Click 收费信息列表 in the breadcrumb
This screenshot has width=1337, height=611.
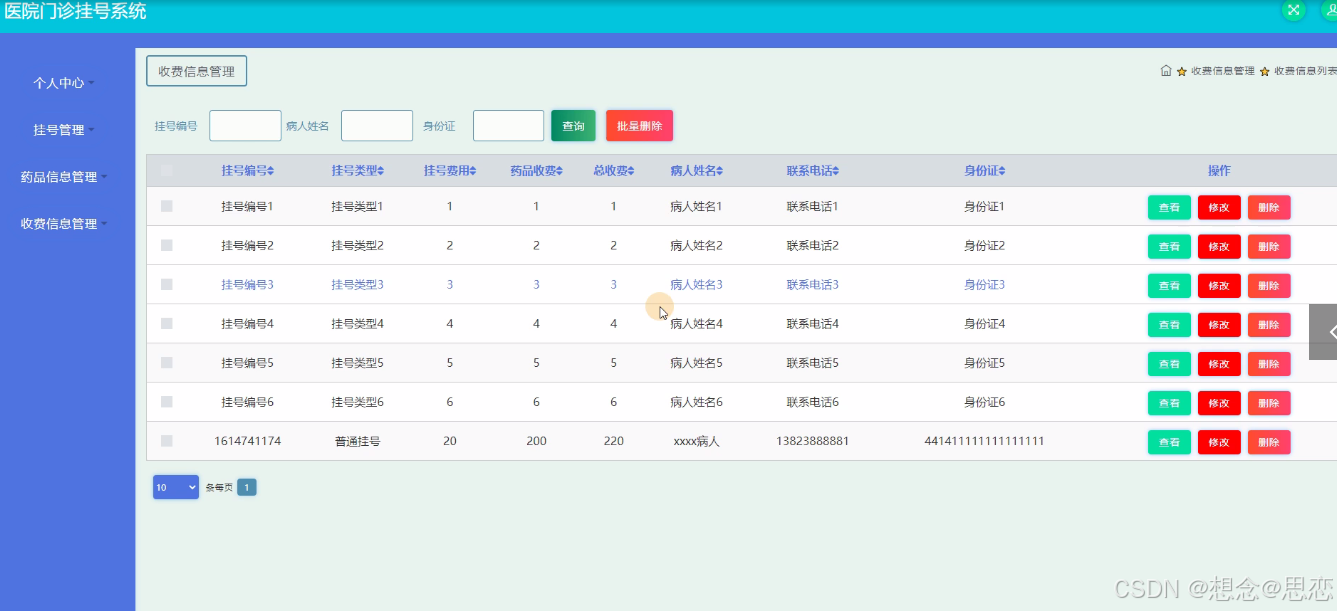1305,71
